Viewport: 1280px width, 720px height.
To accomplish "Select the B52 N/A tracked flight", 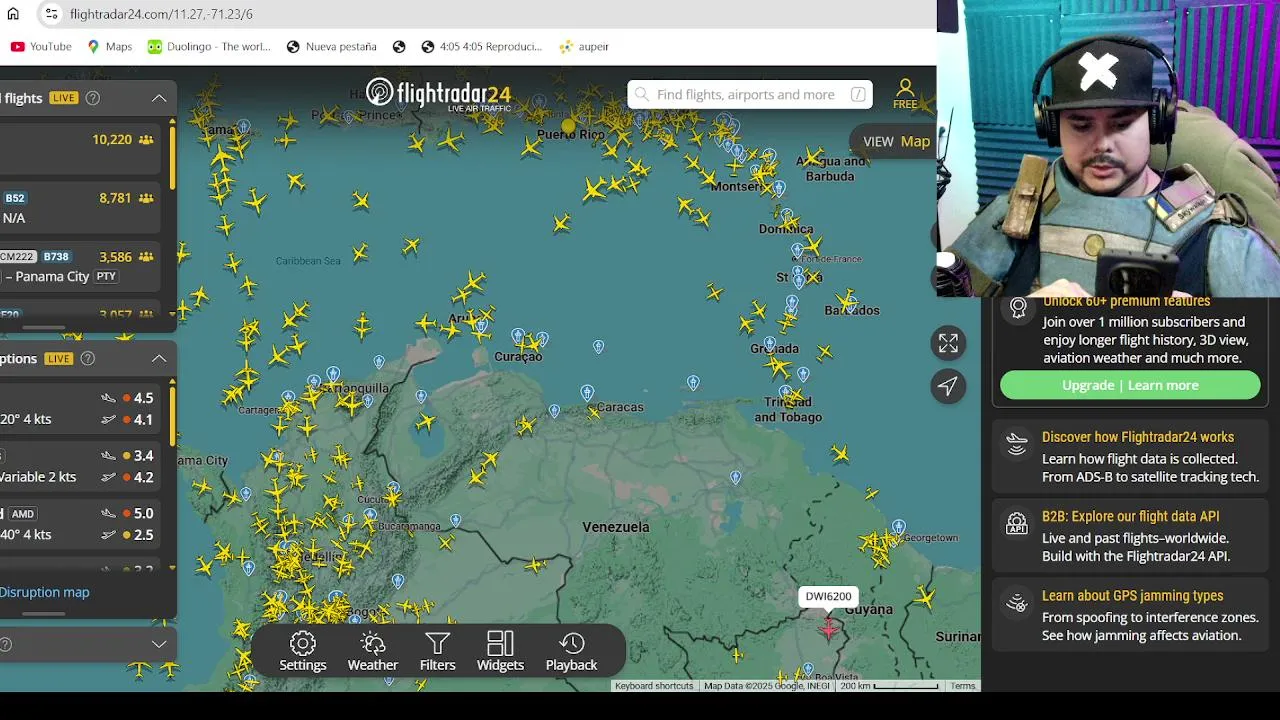I will pyautogui.click(x=80, y=208).
